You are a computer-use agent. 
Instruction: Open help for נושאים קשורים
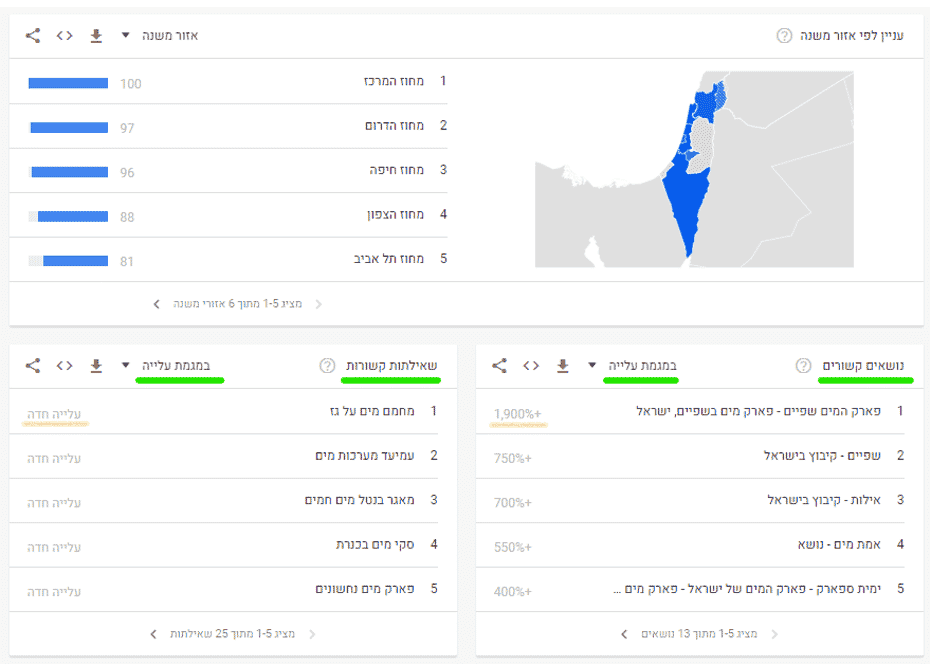click(x=803, y=366)
